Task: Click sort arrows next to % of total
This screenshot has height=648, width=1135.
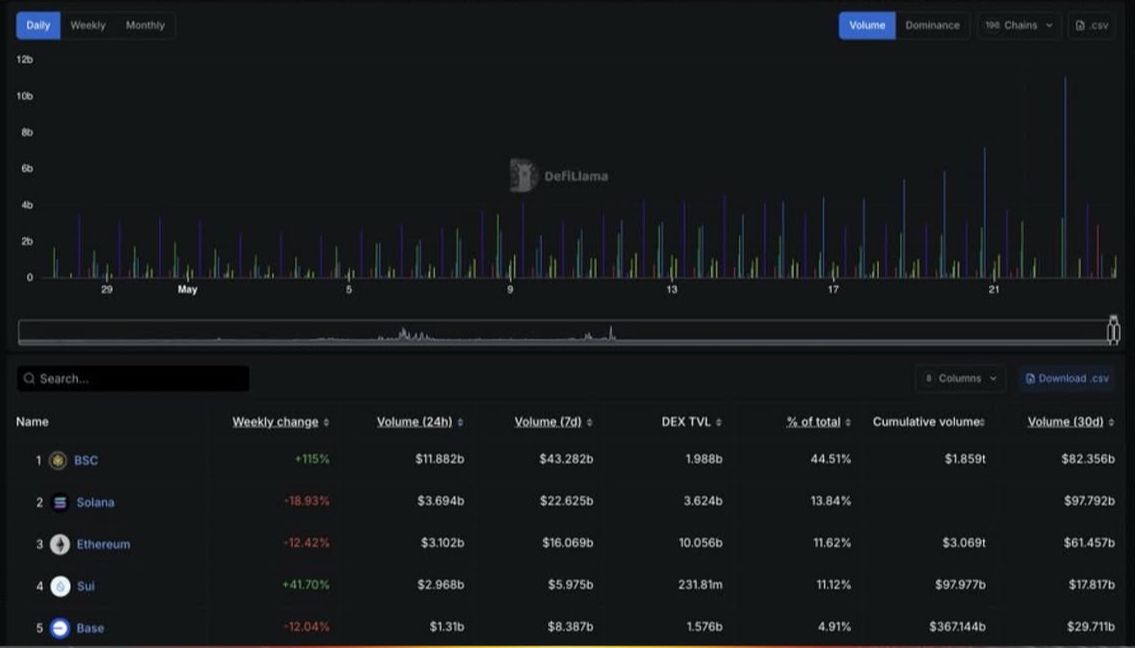Action: pyautogui.click(x=848, y=422)
